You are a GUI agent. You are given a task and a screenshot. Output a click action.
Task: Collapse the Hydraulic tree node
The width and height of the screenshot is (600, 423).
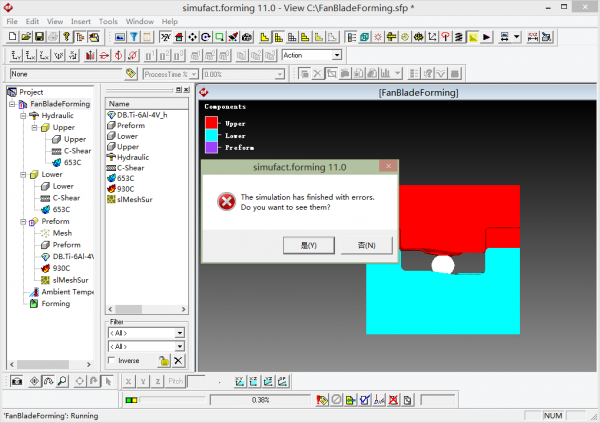(23, 116)
